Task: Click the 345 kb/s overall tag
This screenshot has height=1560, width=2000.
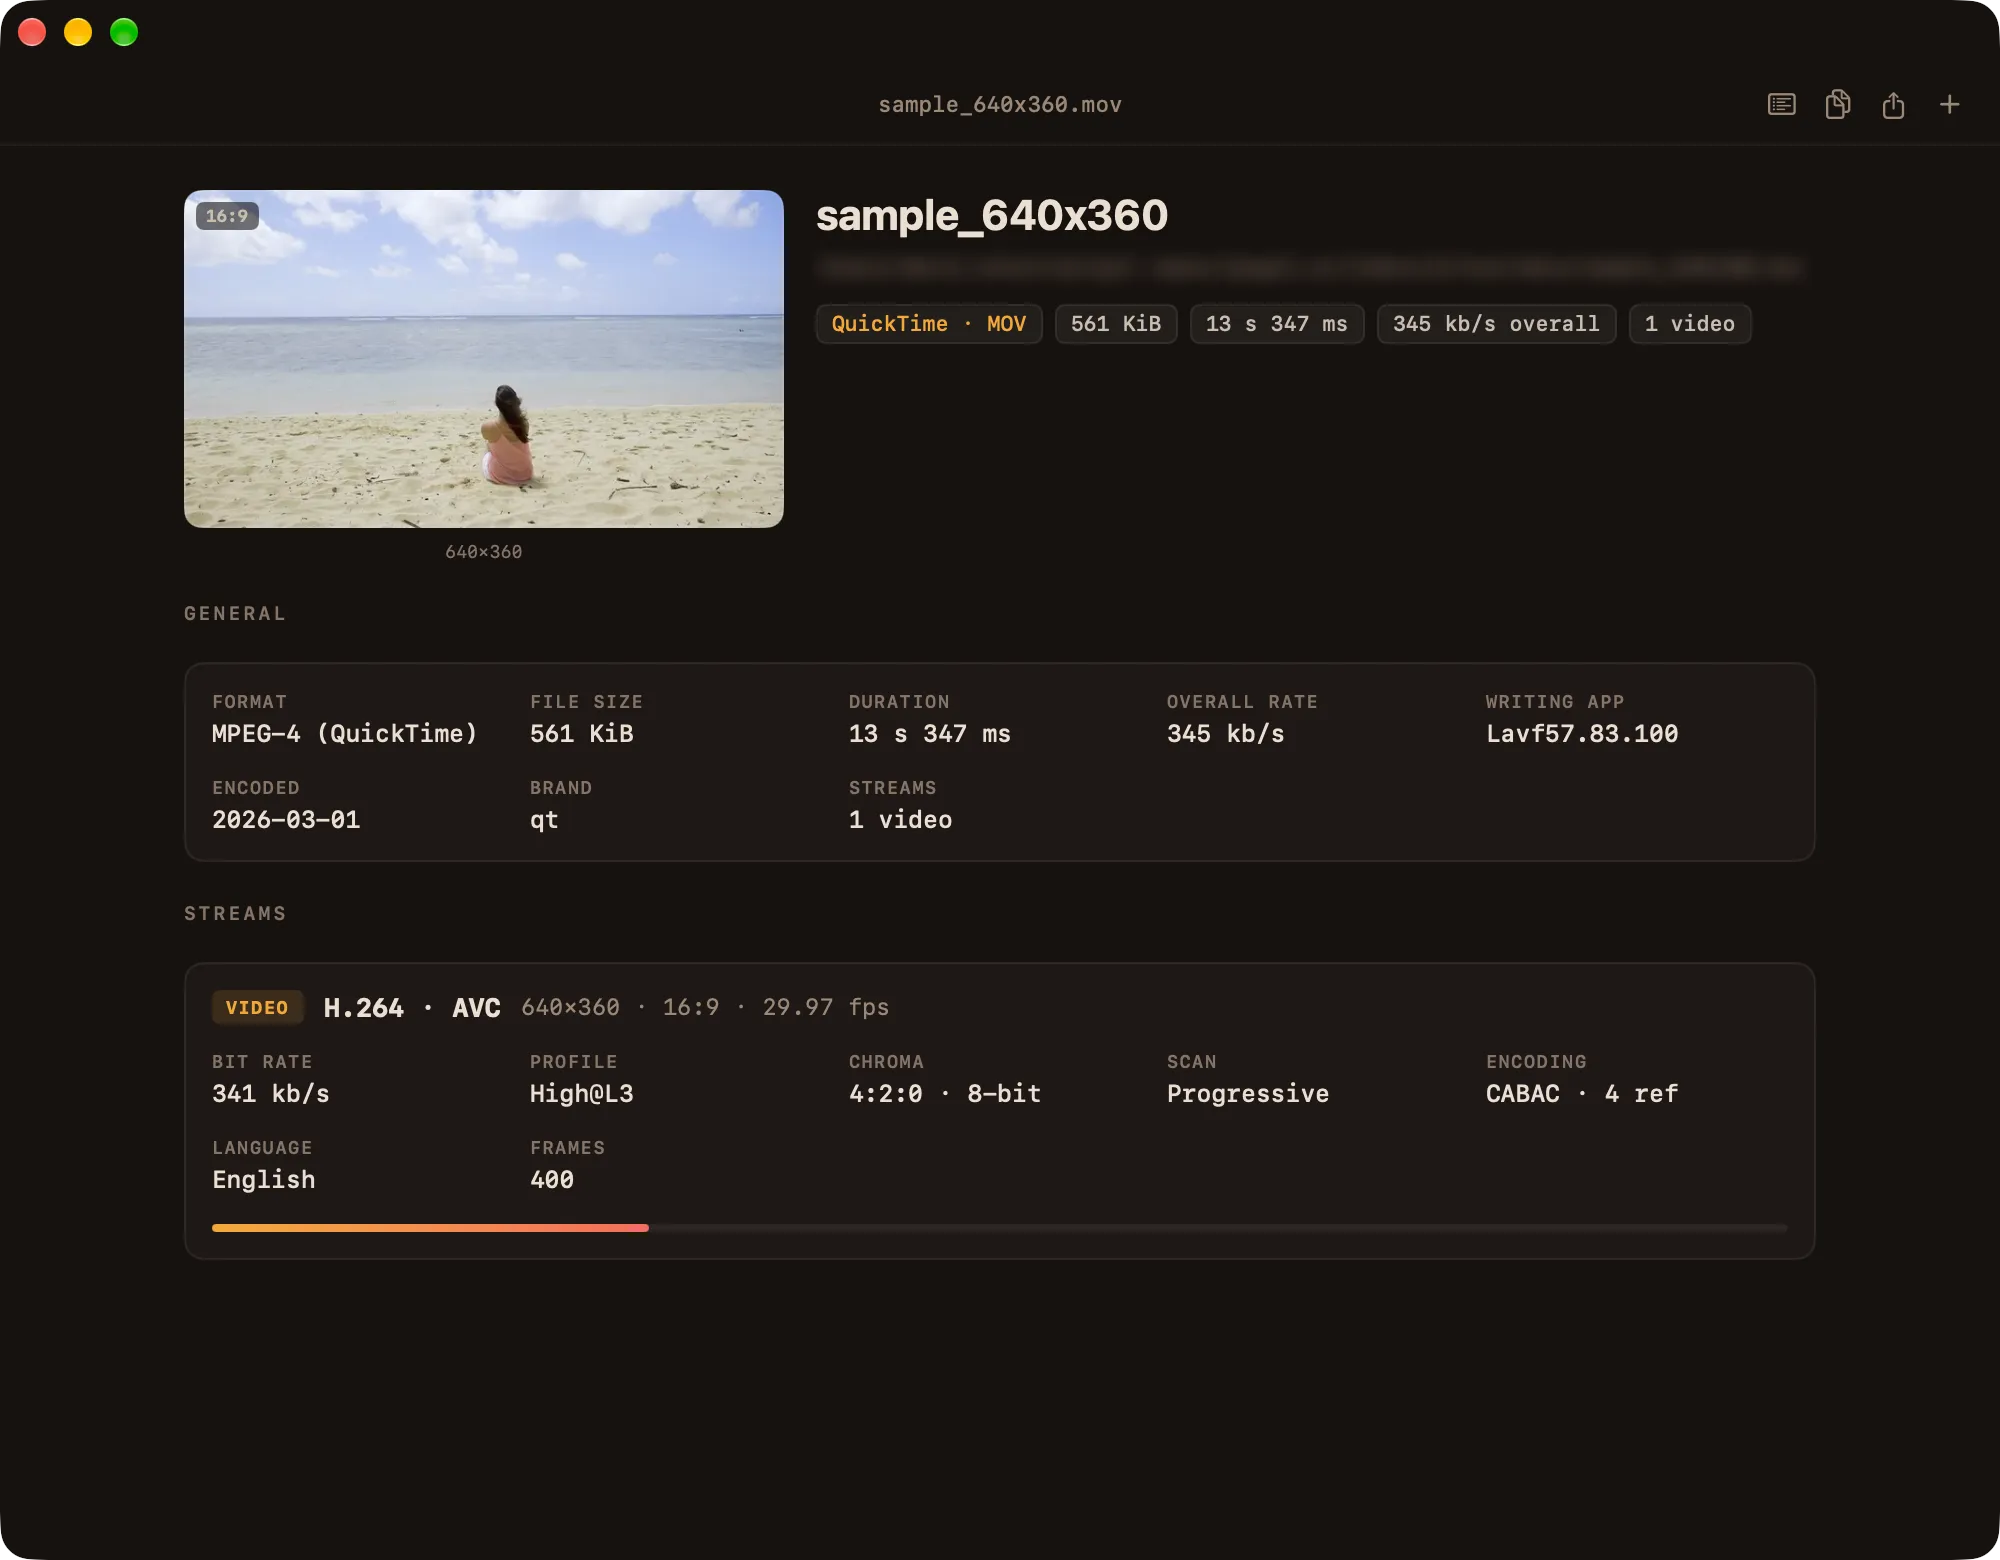Action: click(1496, 324)
